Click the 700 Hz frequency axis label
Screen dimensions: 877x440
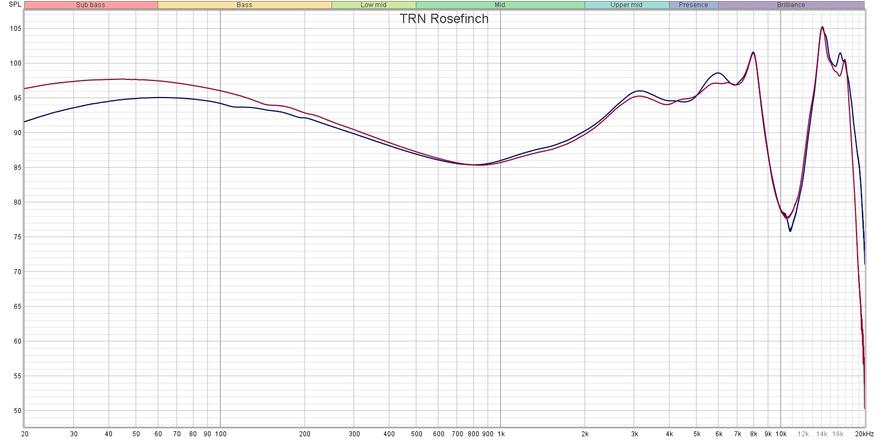pos(457,434)
